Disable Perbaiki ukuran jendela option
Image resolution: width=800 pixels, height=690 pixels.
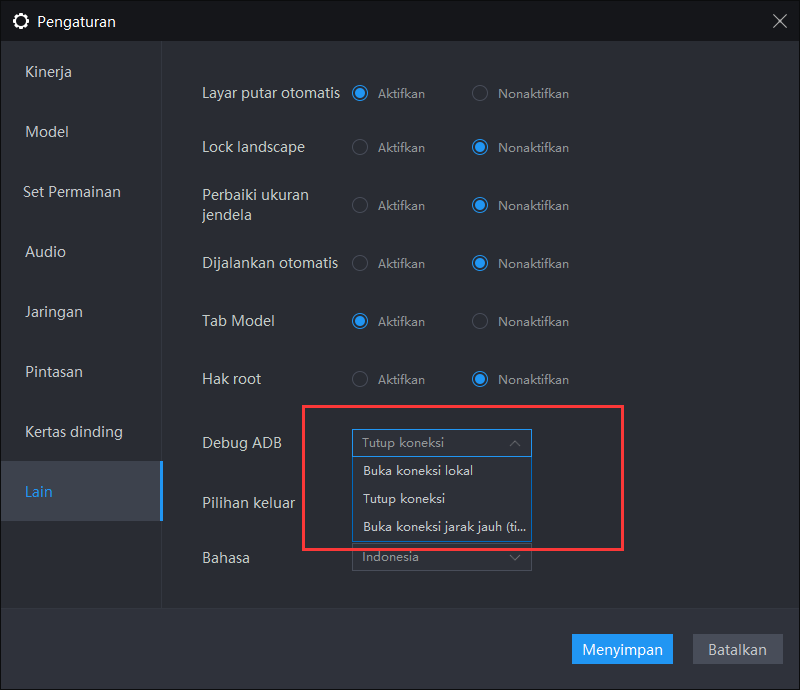(480, 205)
